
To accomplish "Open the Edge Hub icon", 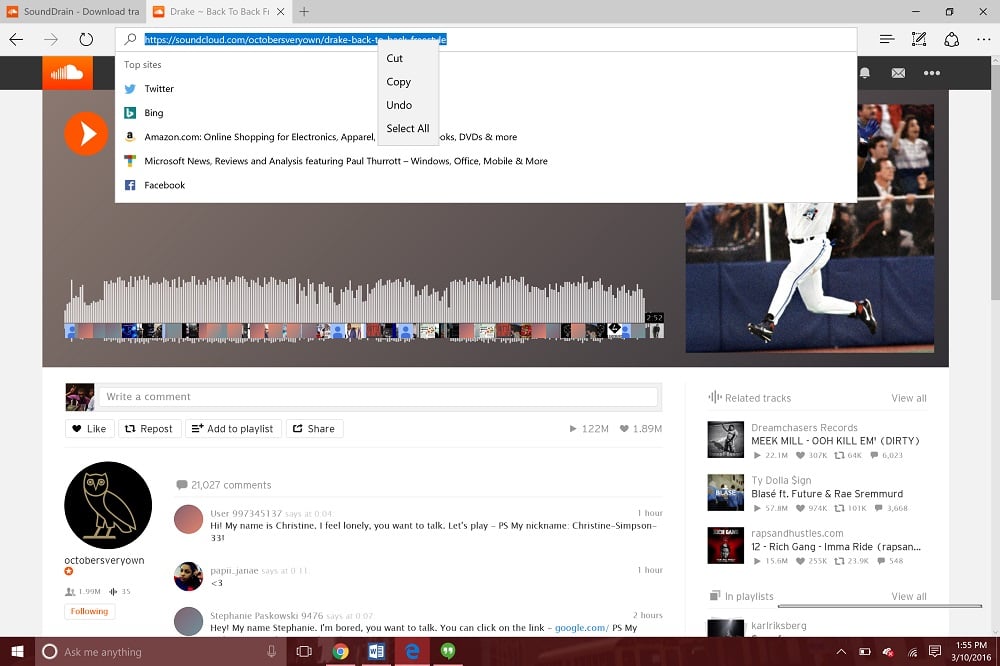I will click(x=886, y=40).
